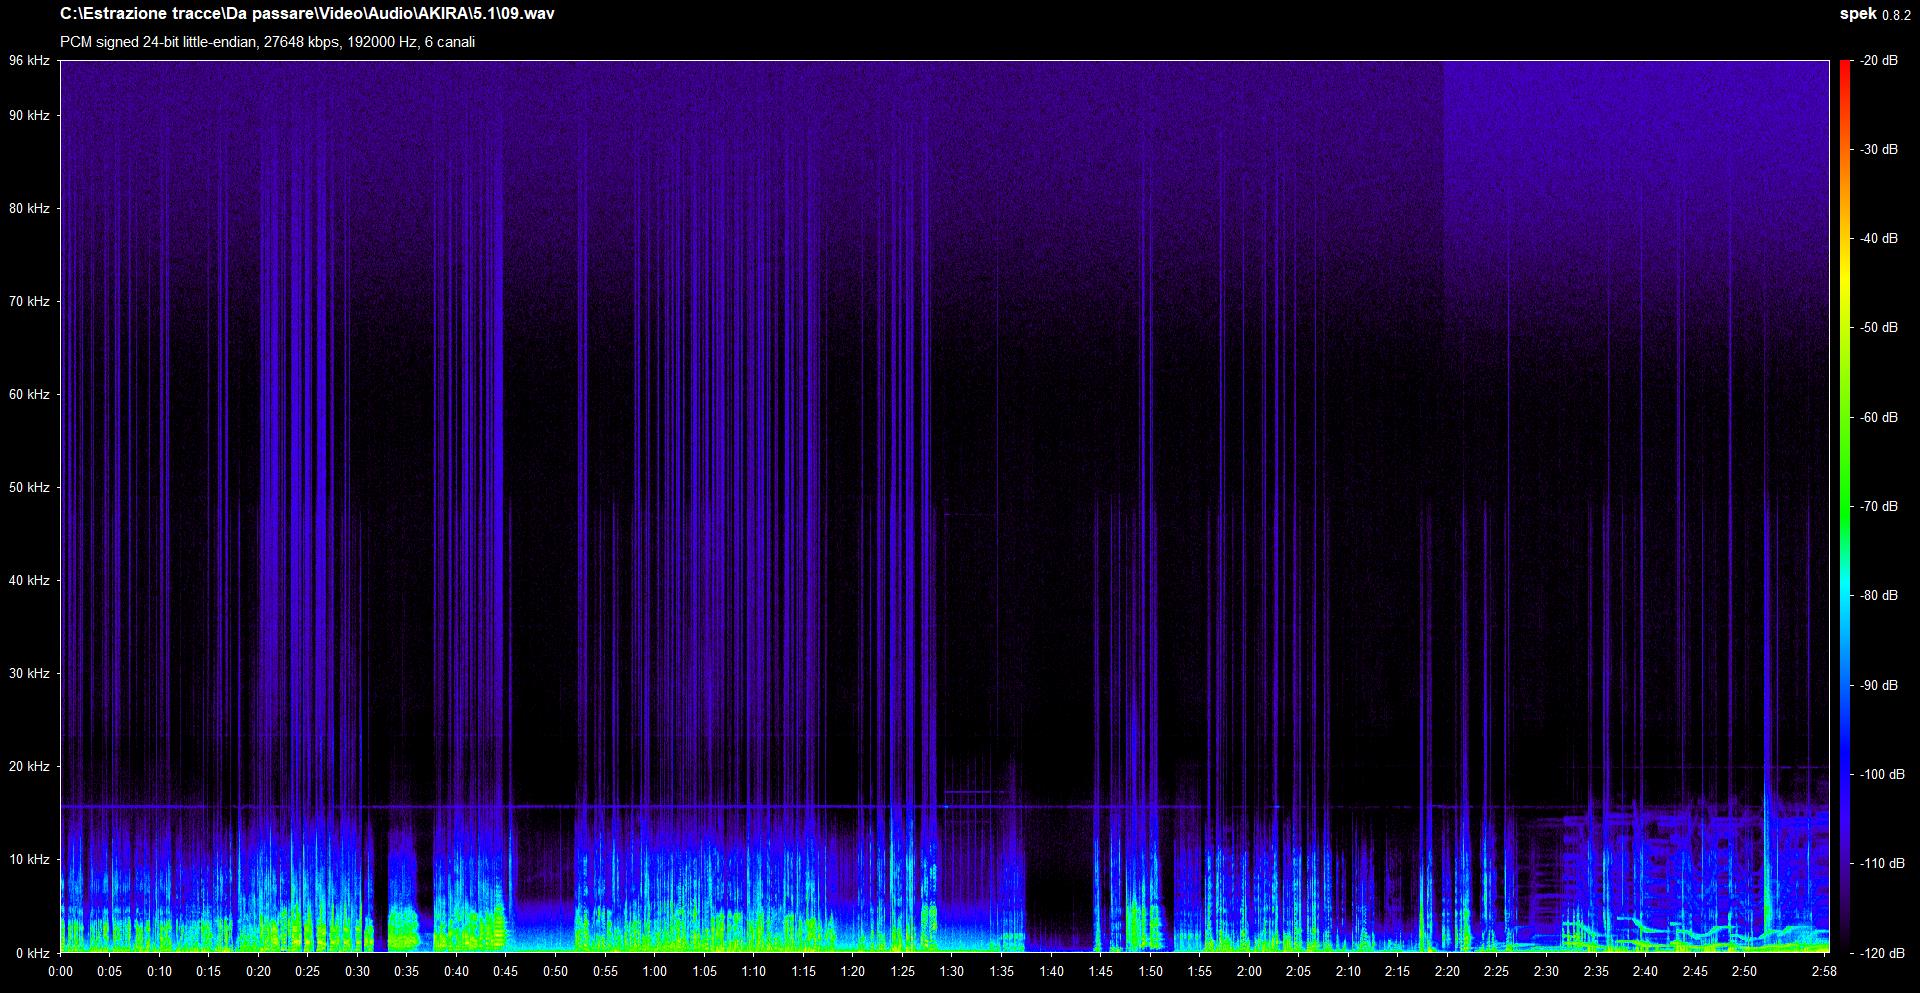Click the 1:35 time axis label
The height and width of the screenshot is (993, 1920).
click(1002, 972)
